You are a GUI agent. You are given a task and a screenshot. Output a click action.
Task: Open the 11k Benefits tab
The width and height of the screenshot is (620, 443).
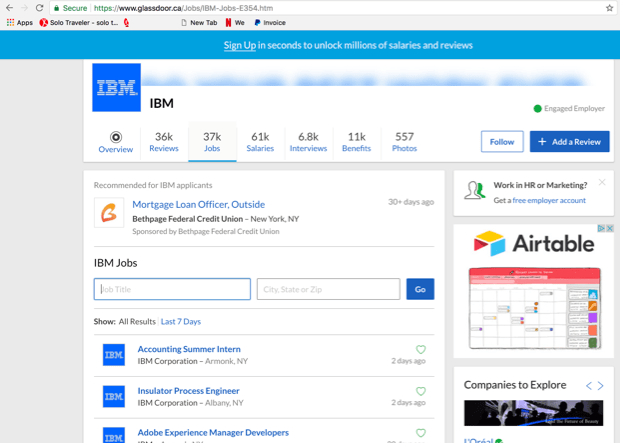click(356, 142)
